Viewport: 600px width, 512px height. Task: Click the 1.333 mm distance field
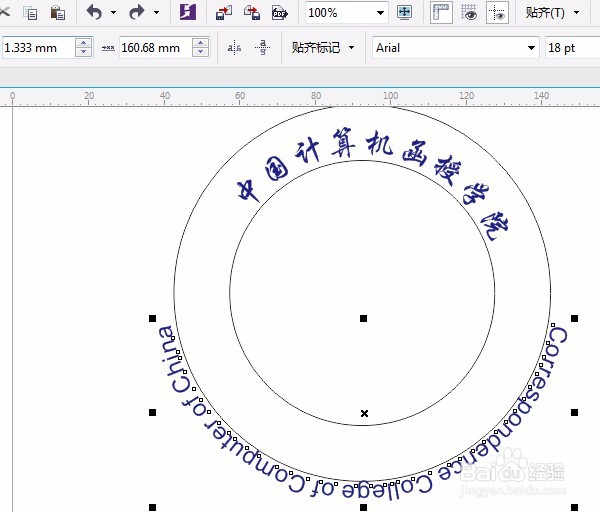[38, 48]
